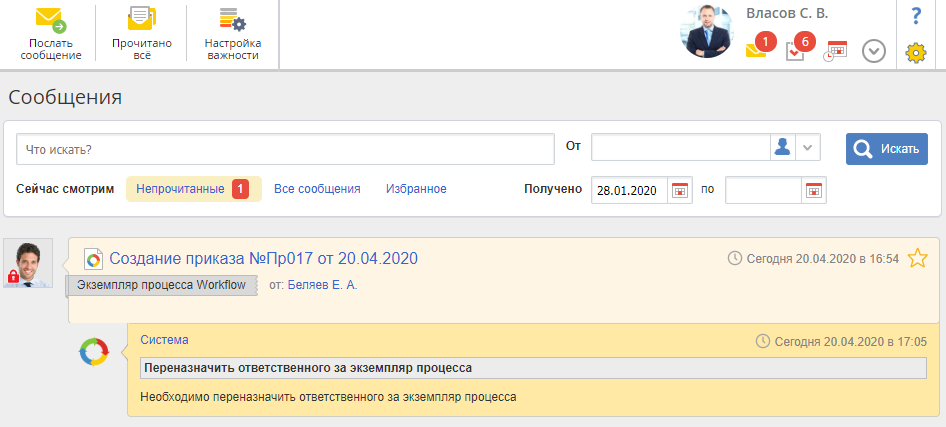Open the Создание приказа №Пр017 link
Image resolution: width=946 pixels, height=427 pixels.
264,258
